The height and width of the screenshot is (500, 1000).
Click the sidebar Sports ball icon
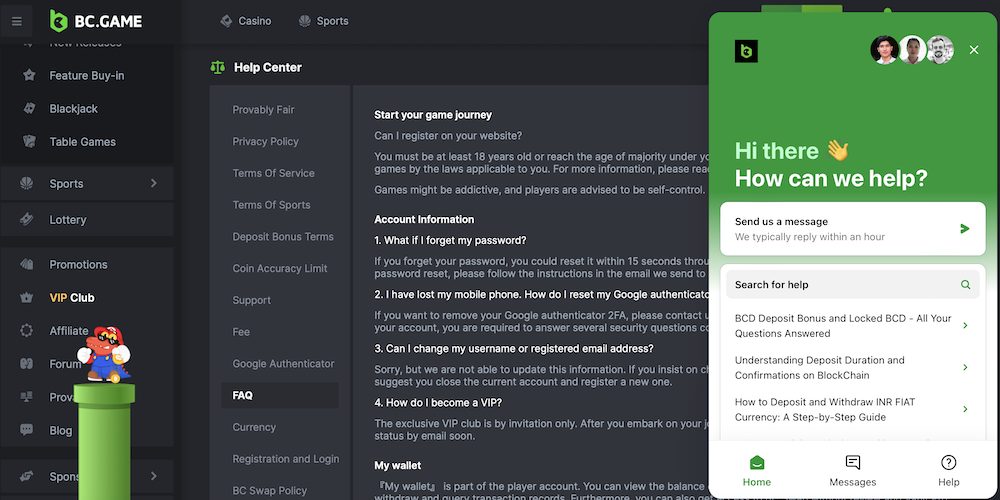[26, 184]
